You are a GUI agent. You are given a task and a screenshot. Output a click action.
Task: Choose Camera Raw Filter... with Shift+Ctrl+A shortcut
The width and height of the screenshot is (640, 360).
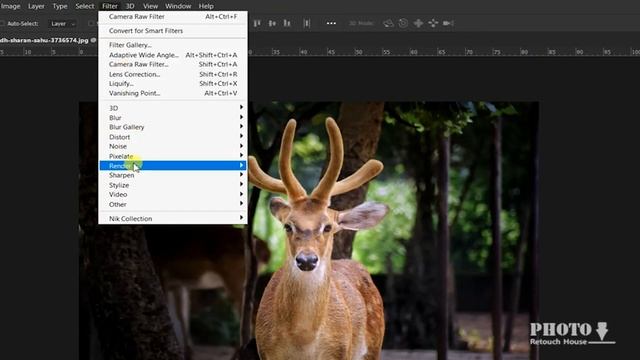click(173, 64)
